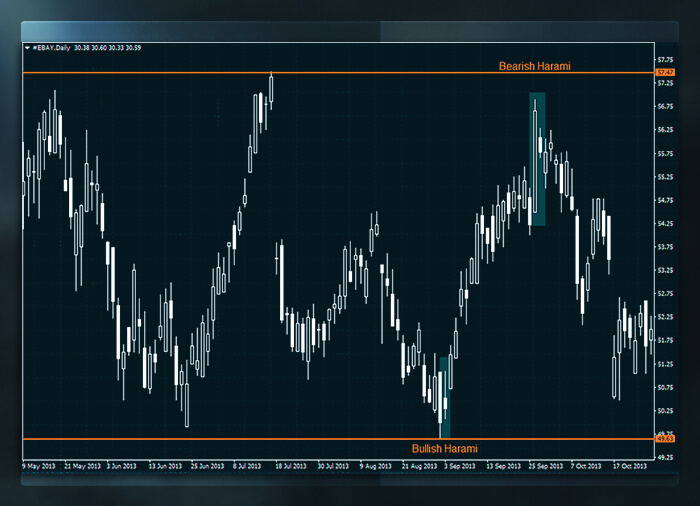The height and width of the screenshot is (506, 700).
Task: Expand the #EBAY.Daily chart dropdown arrow
Action: (x=25, y=47)
